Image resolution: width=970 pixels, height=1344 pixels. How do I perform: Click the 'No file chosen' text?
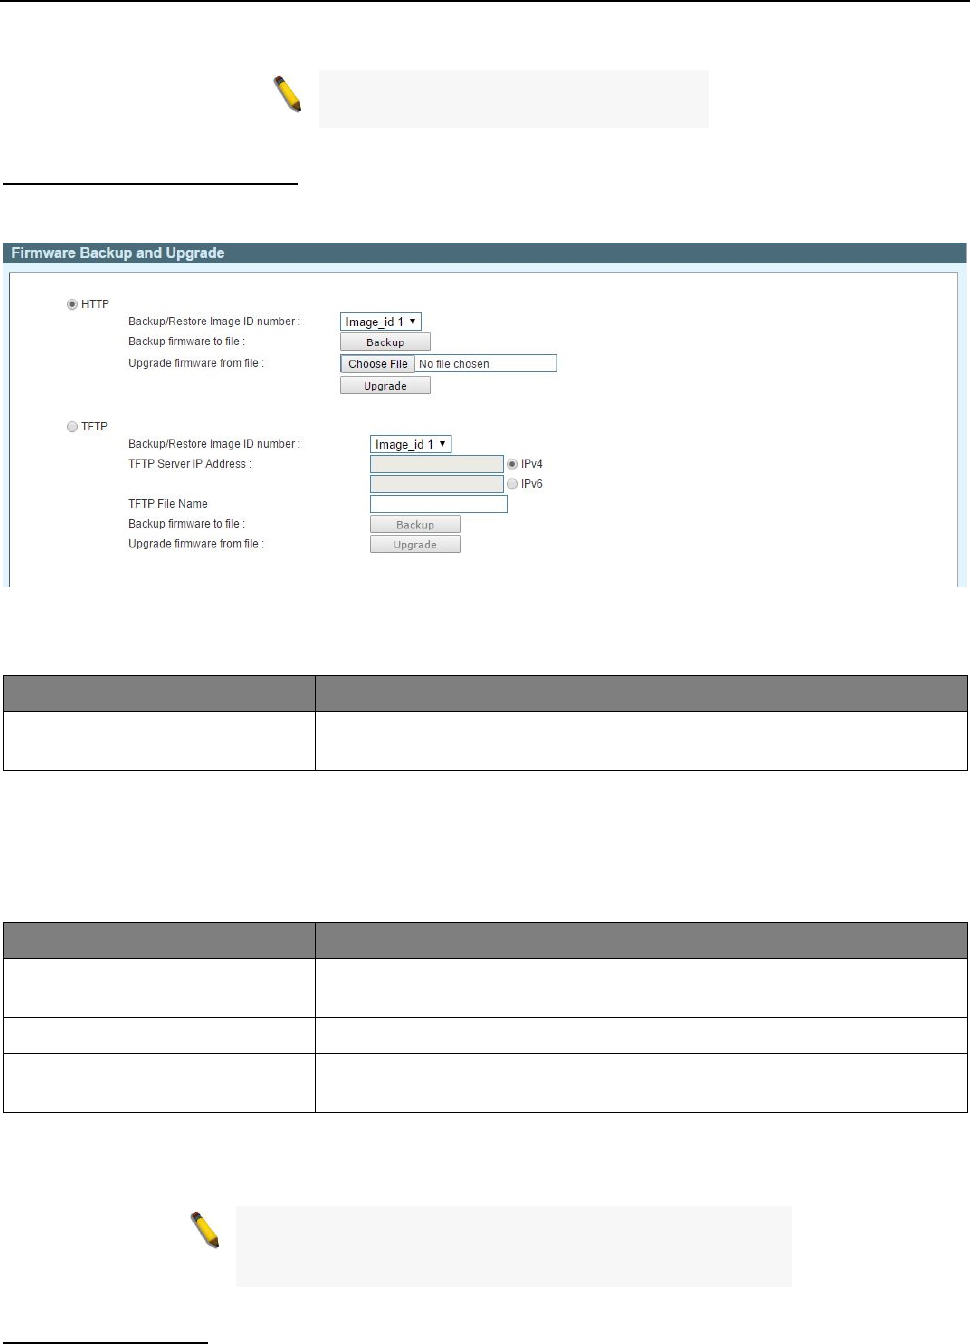pyautogui.click(x=454, y=364)
